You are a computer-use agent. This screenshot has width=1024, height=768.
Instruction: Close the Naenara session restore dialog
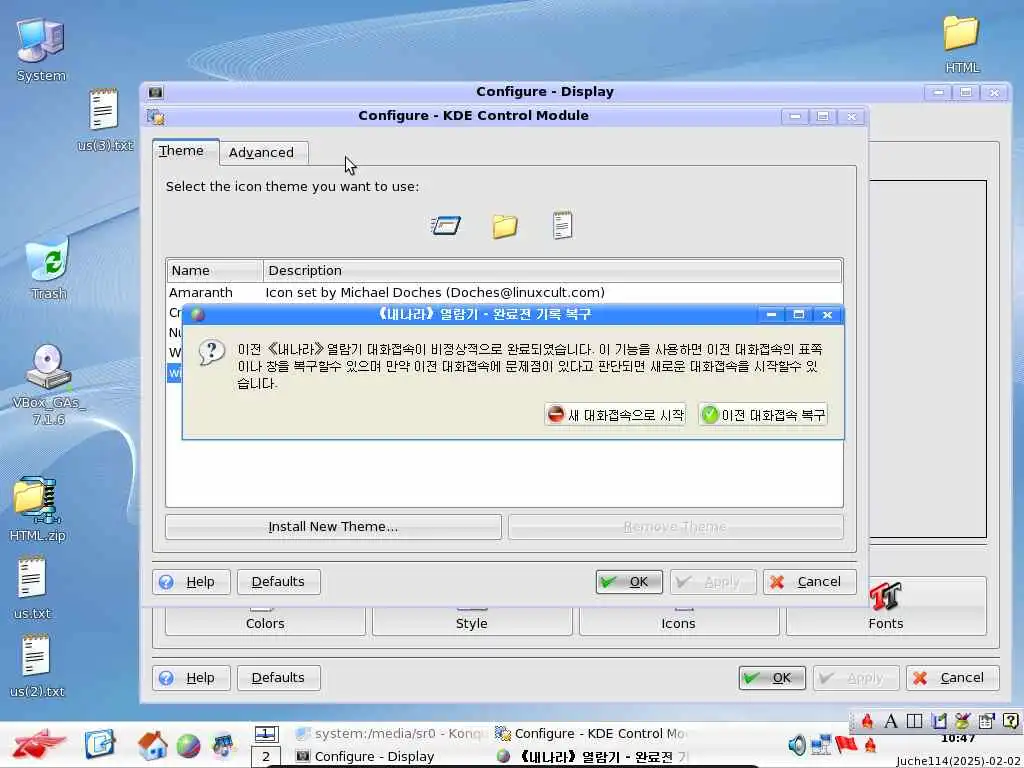pos(827,314)
